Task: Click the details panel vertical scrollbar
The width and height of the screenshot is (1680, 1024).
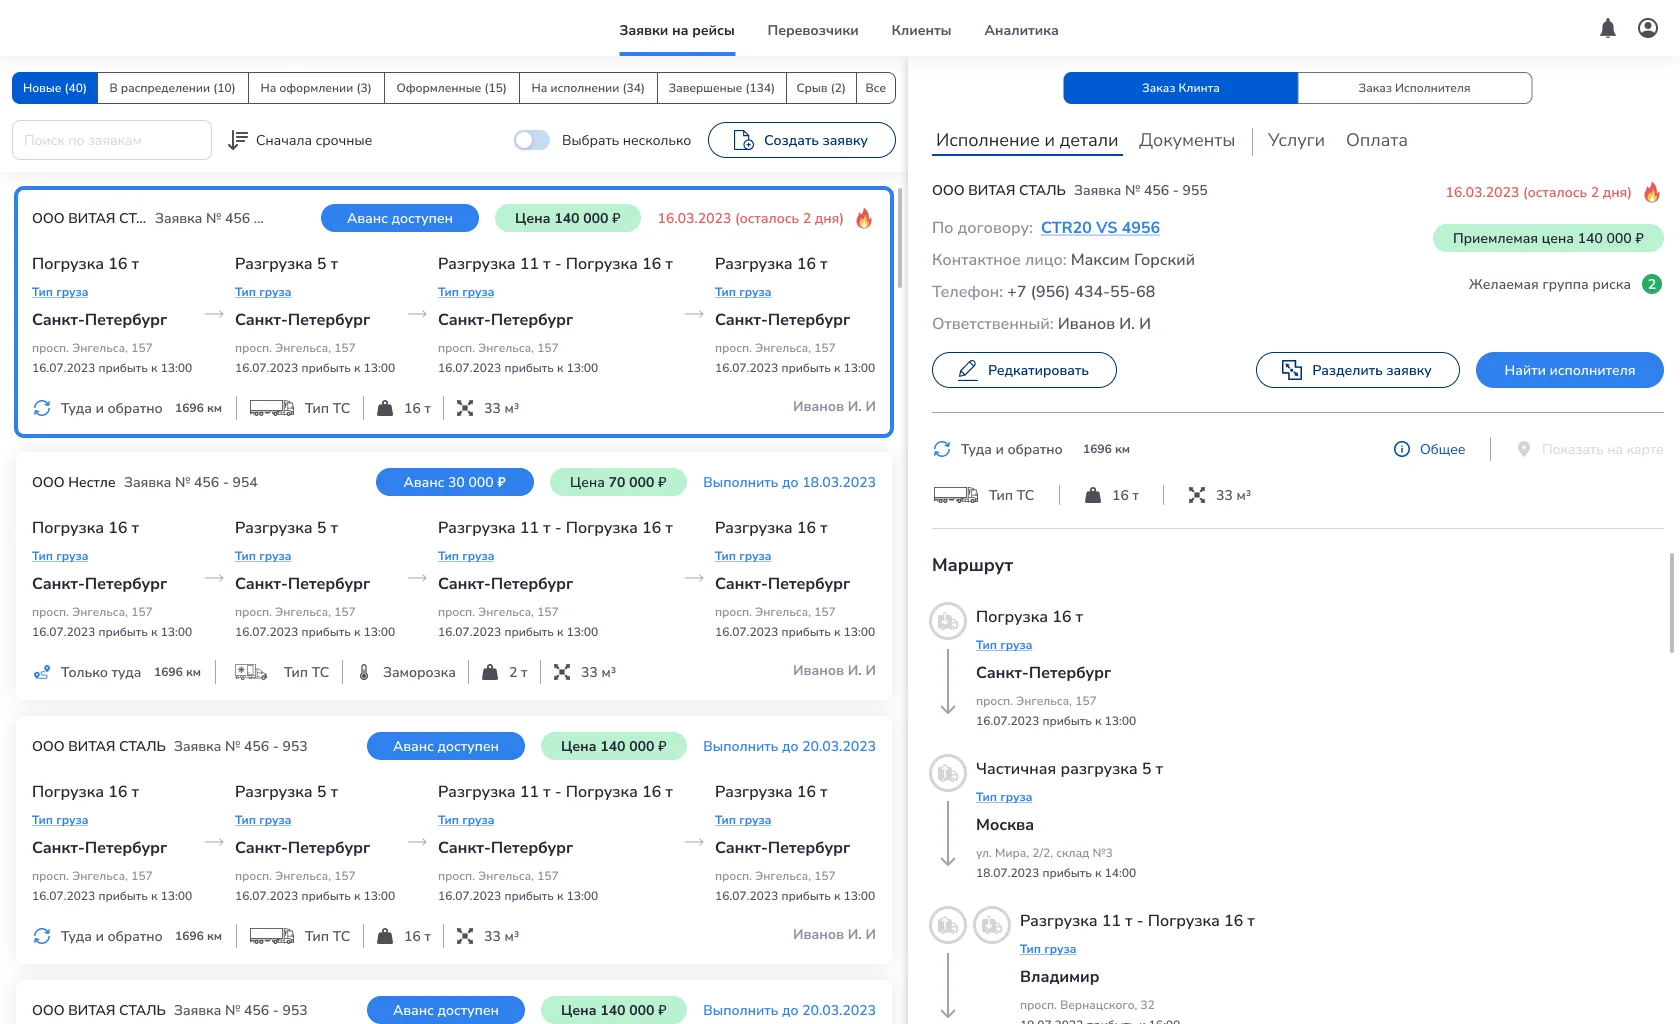Action: coord(1671,603)
